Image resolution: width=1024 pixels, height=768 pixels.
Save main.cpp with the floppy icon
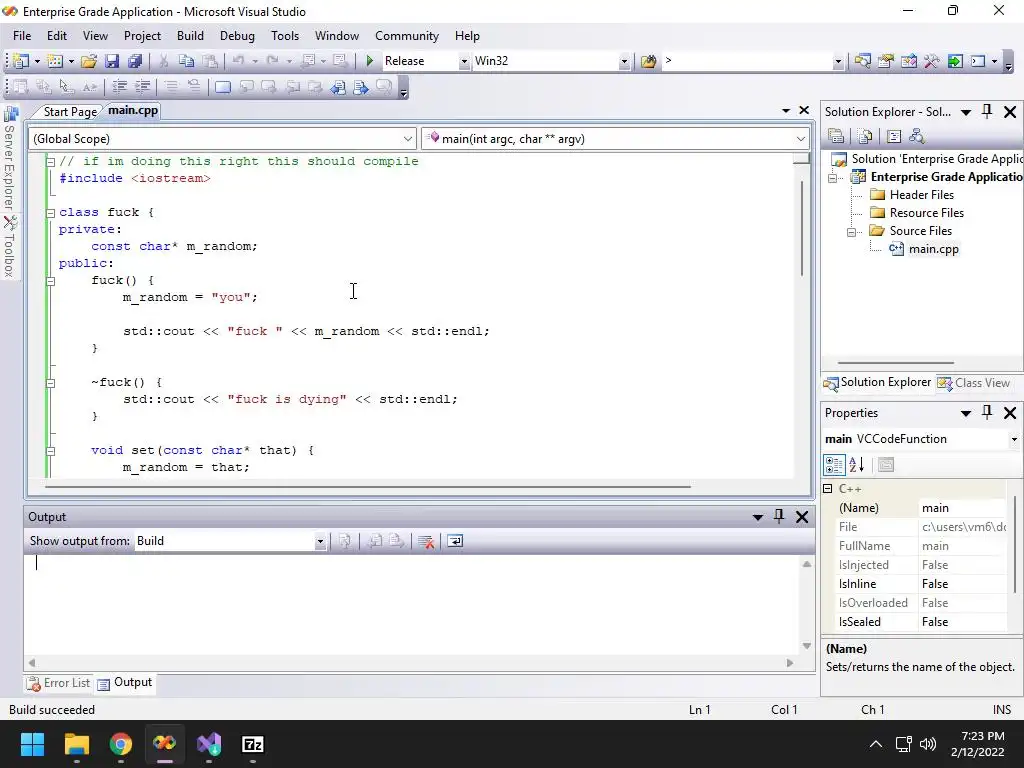[112, 61]
